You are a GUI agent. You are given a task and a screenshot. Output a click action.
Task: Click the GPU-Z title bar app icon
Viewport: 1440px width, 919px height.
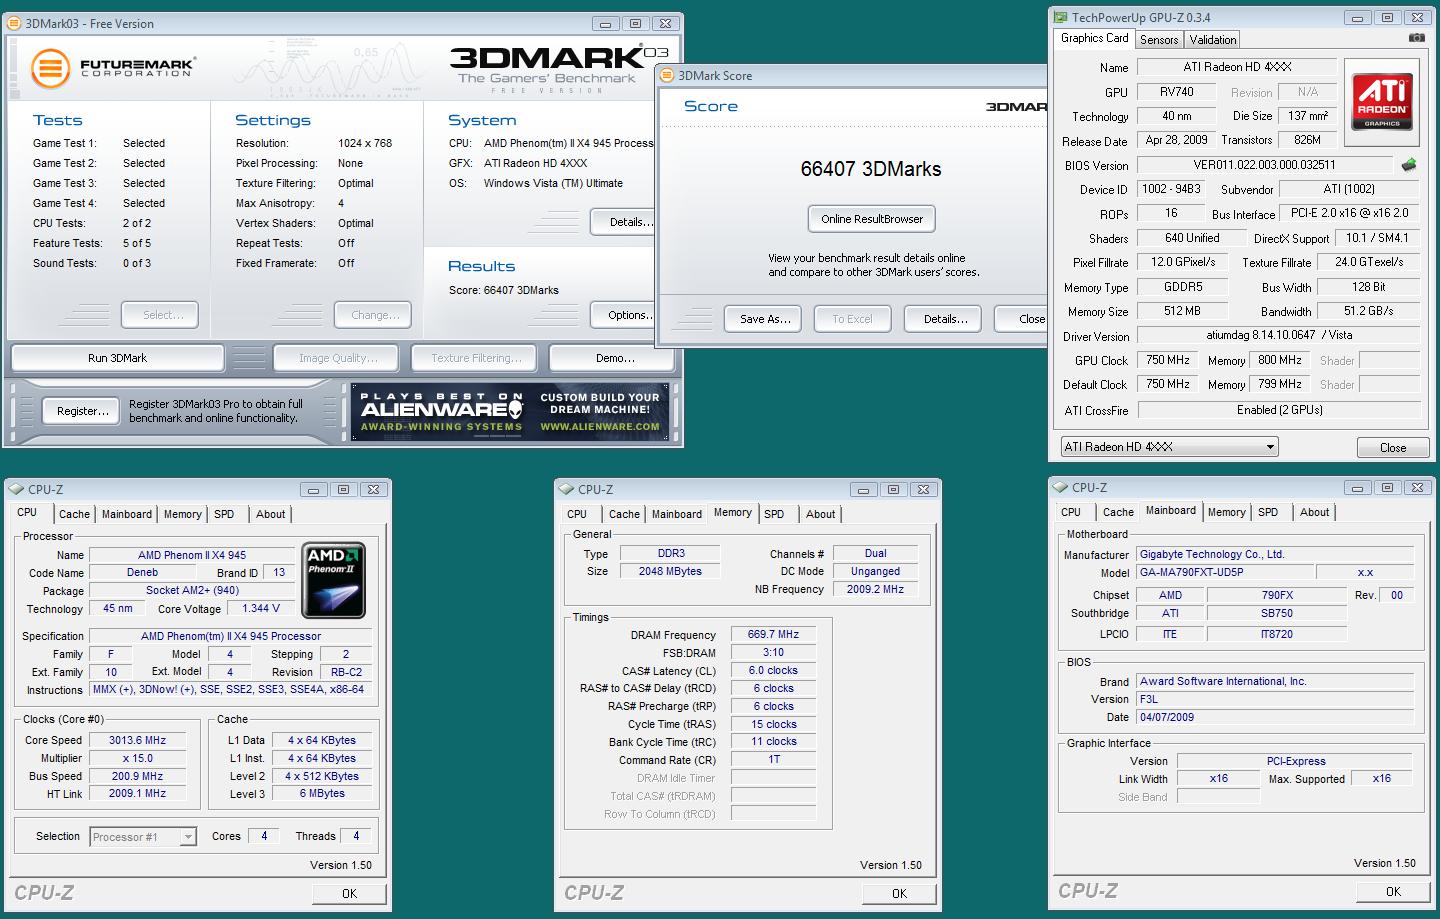point(1060,17)
